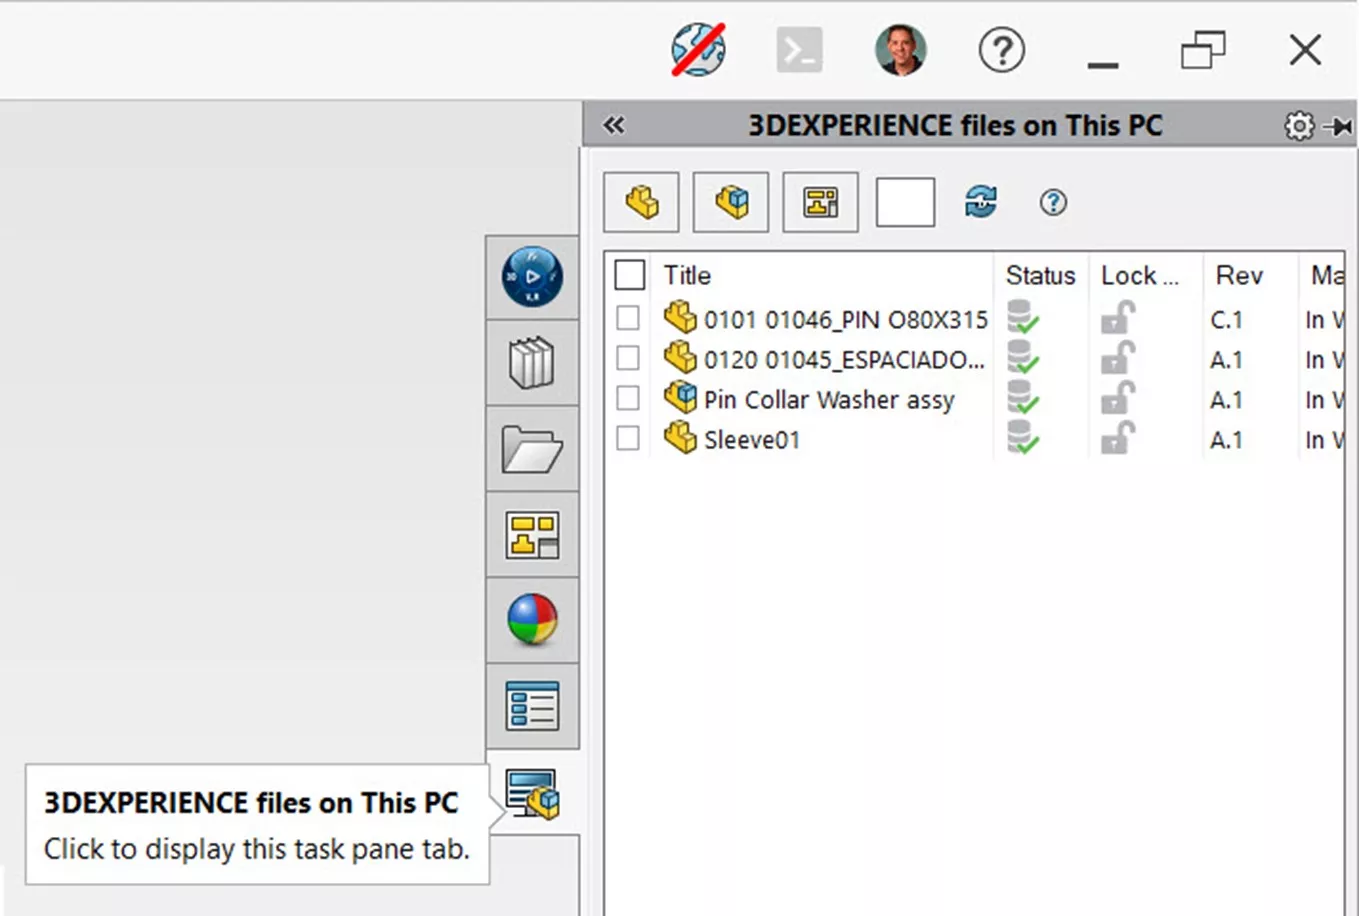The image size is (1359, 916).
Task: Open the View Palette task pane tab
Action: click(x=532, y=535)
